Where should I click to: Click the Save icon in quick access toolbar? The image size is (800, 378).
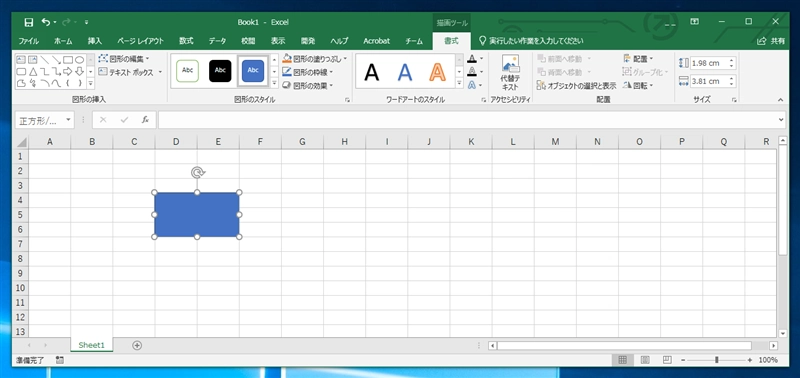pyautogui.click(x=29, y=22)
